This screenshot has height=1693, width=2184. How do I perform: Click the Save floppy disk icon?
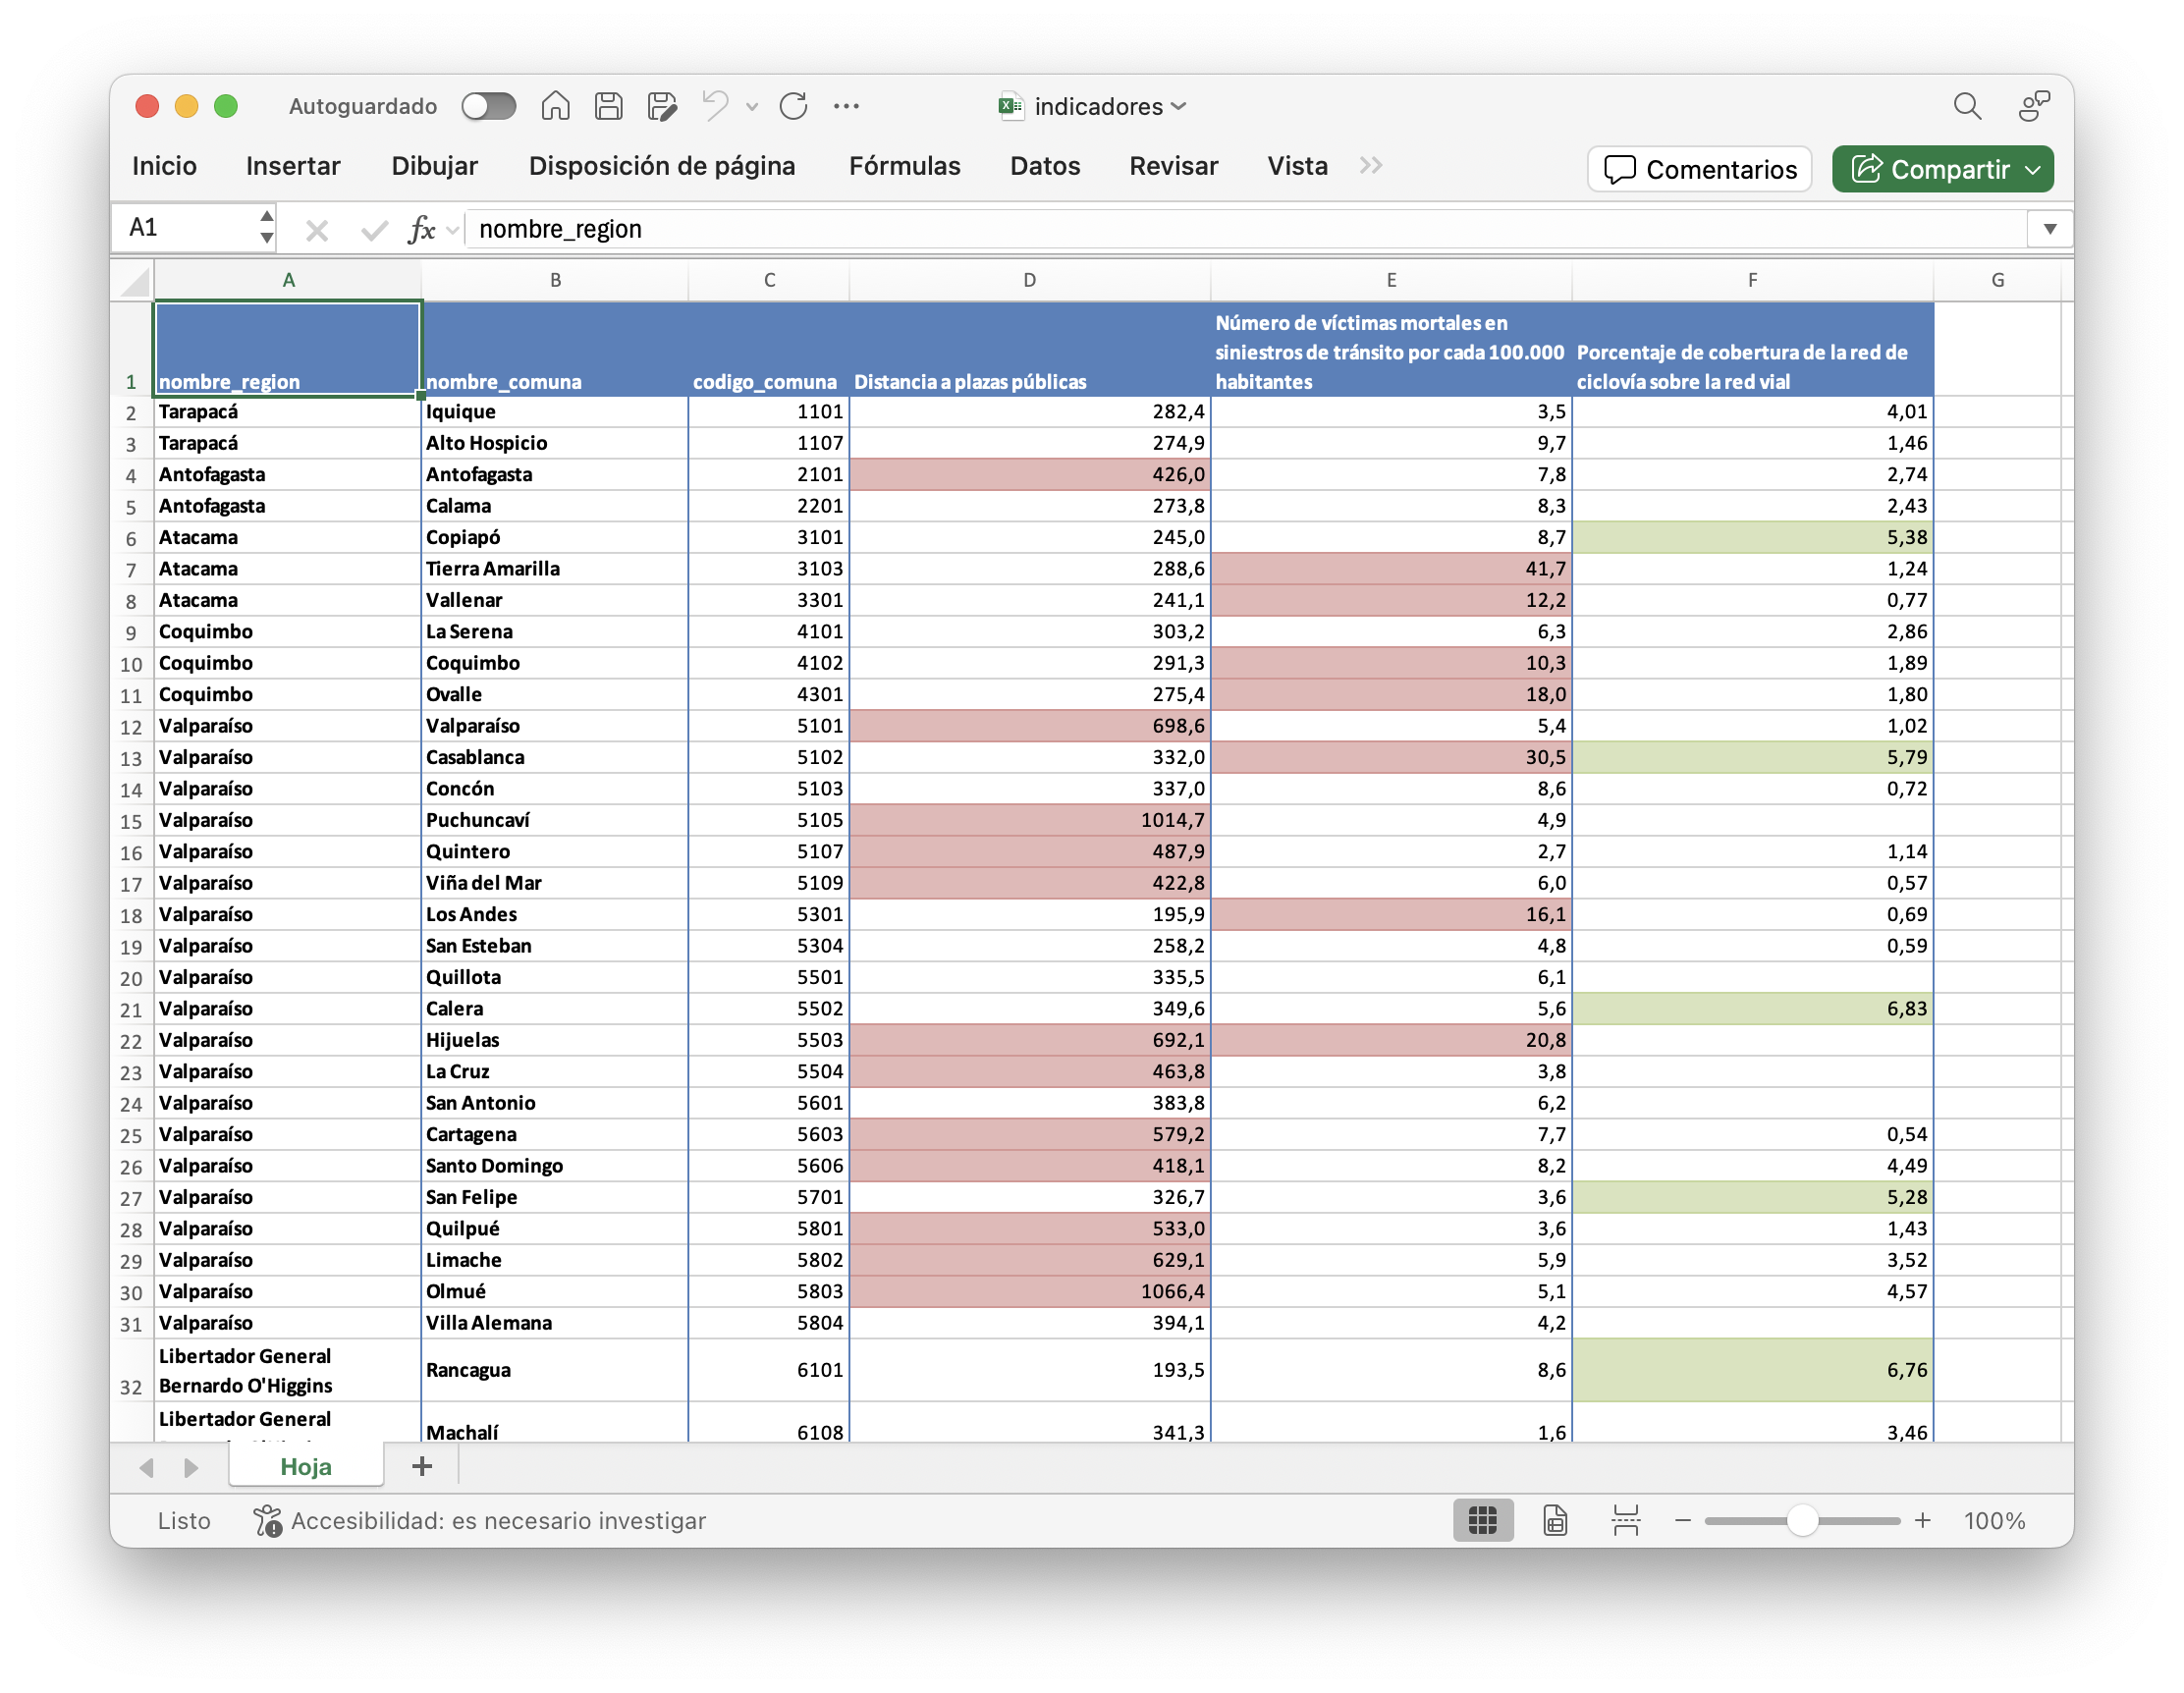608,106
